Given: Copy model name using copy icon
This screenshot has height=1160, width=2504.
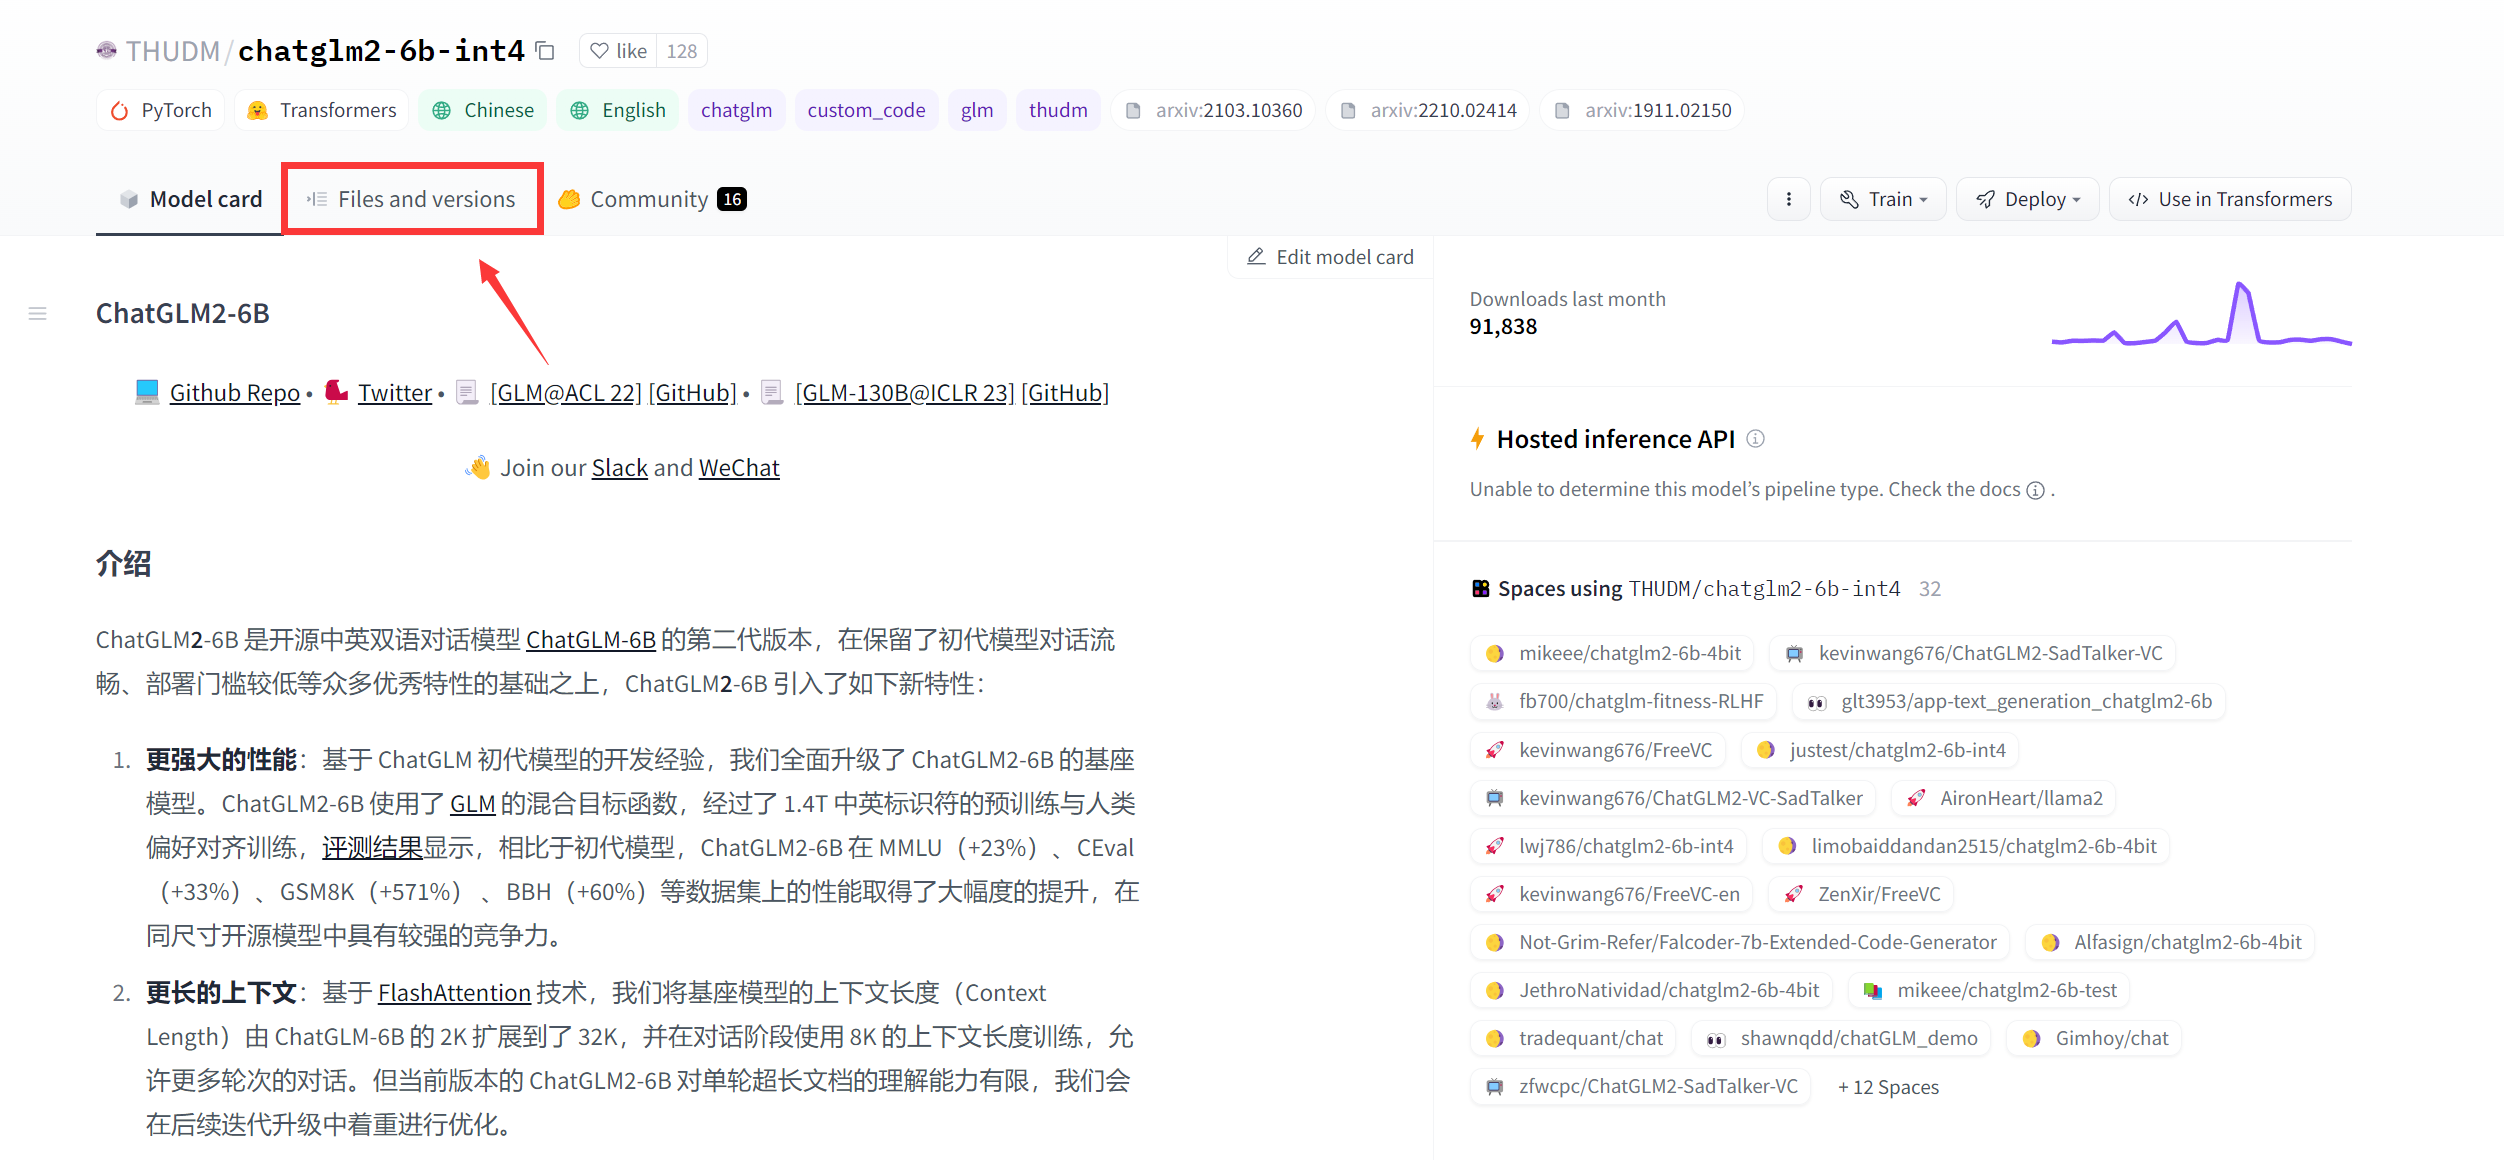Looking at the screenshot, I should [545, 51].
